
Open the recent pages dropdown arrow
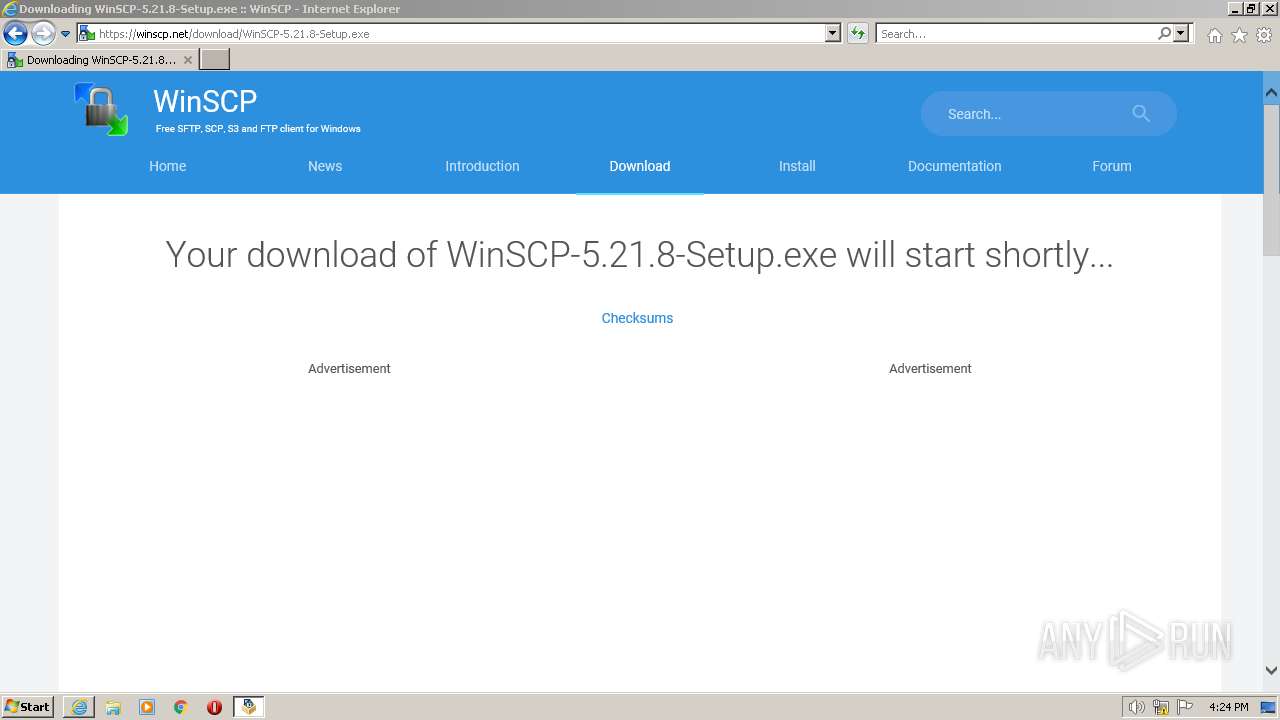pyautogui.click(x=66, y=34)
